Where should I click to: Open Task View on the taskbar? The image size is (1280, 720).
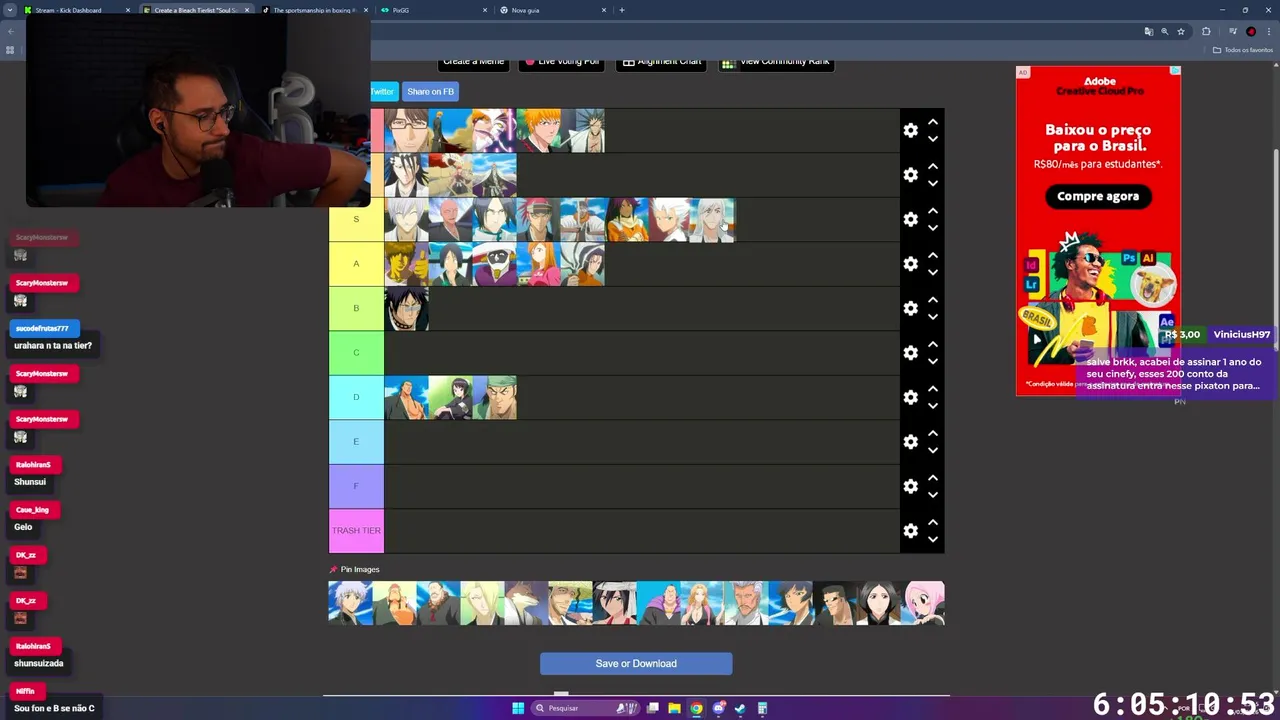(653, 708)
